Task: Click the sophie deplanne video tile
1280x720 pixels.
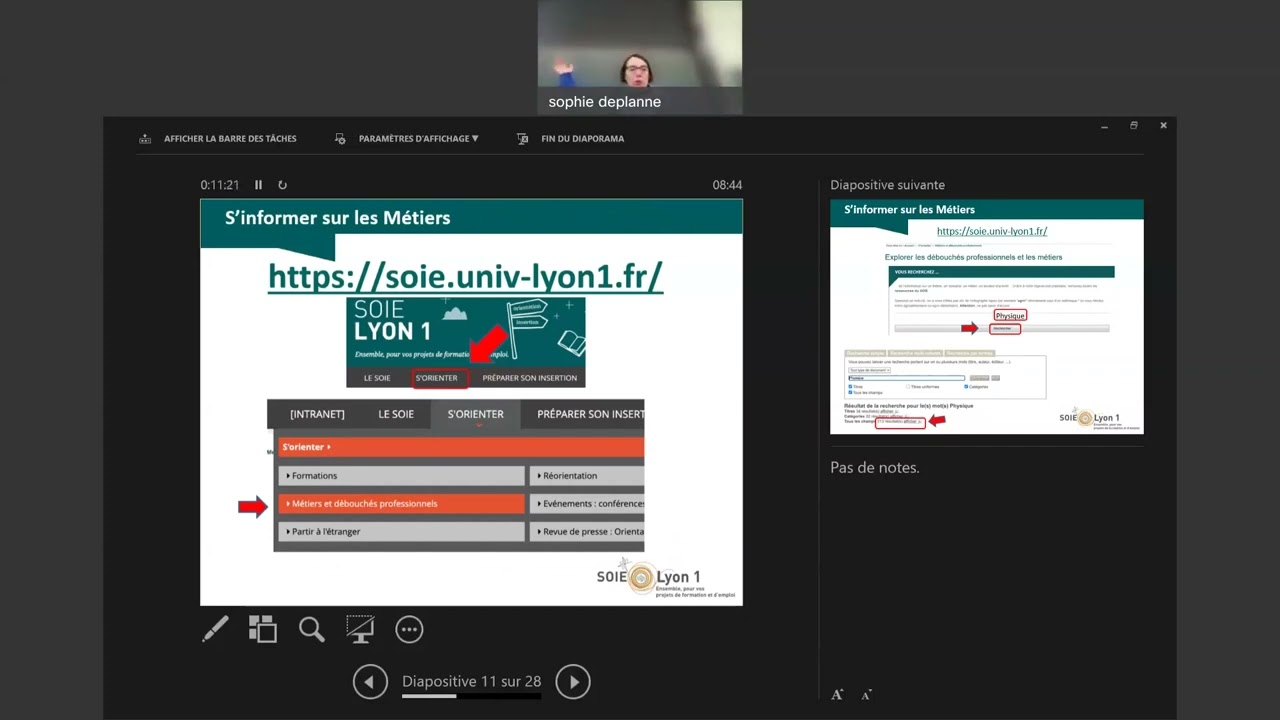Action: point(640,57)
